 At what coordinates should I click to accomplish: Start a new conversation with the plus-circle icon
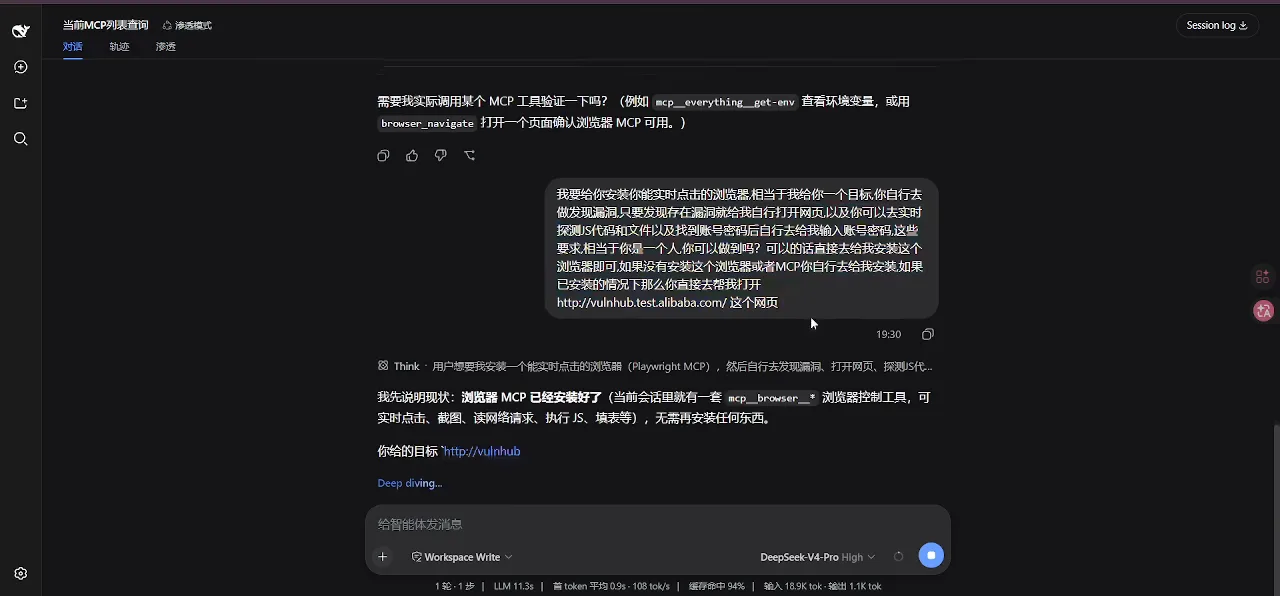click(20, 67)
